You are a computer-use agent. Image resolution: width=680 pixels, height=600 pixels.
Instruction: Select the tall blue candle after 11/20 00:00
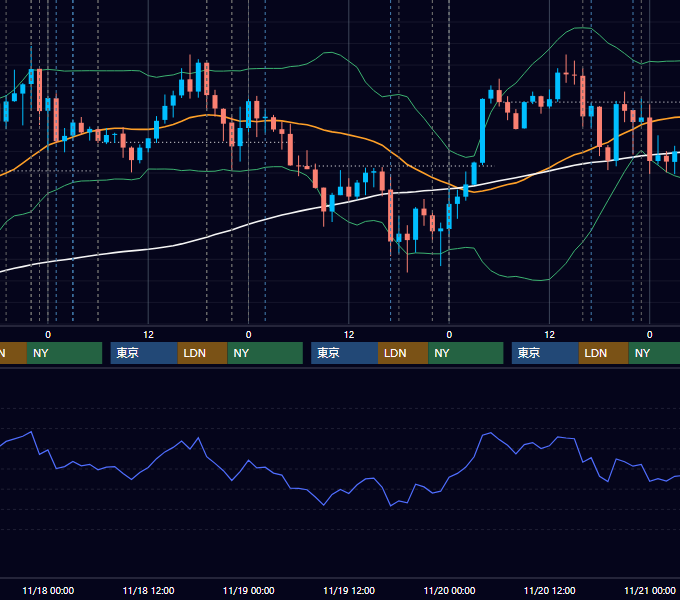(482, 132)
